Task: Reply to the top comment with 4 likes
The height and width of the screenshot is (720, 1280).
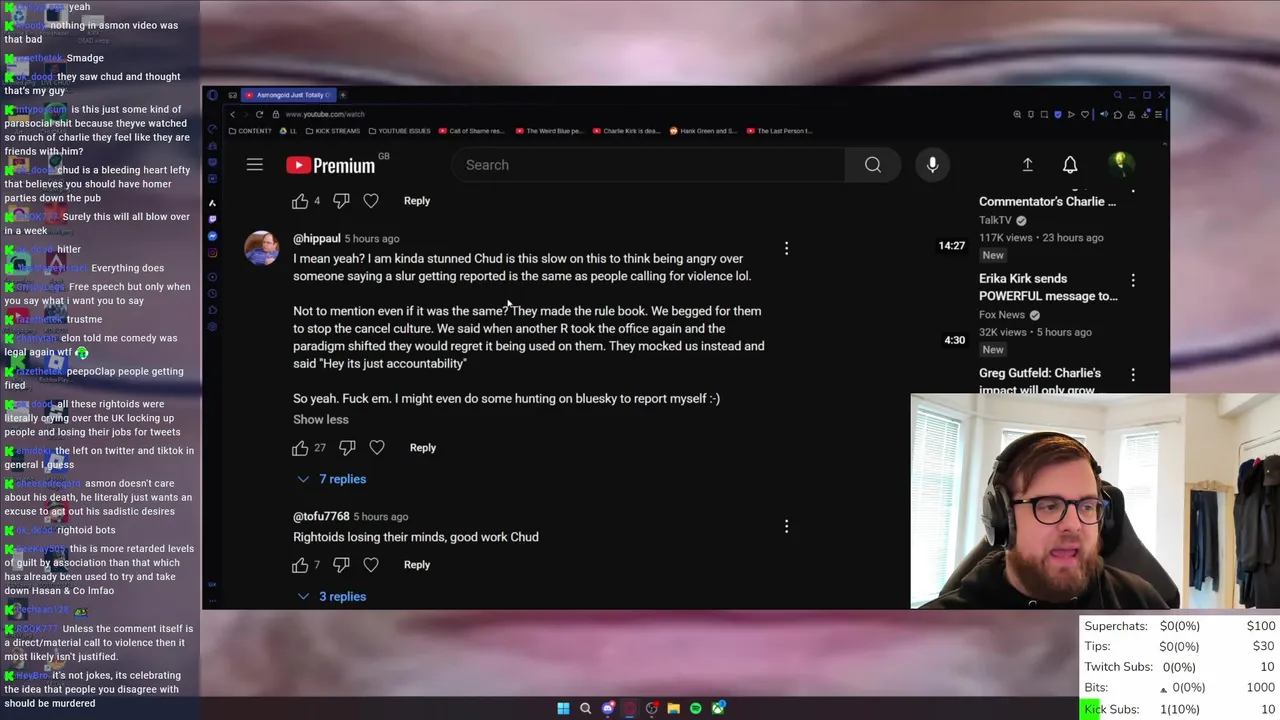Action: (x=417, y=201)
